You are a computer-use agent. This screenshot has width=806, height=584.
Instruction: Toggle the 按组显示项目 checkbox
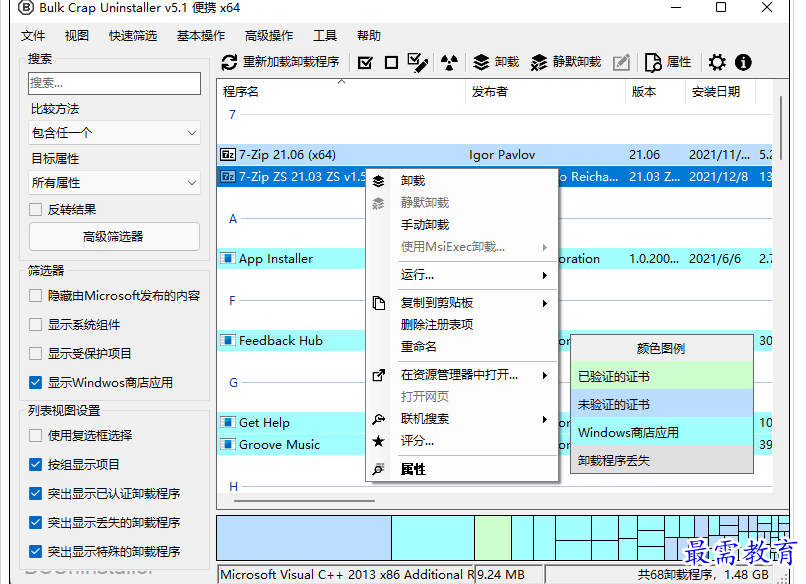point(37,464)
